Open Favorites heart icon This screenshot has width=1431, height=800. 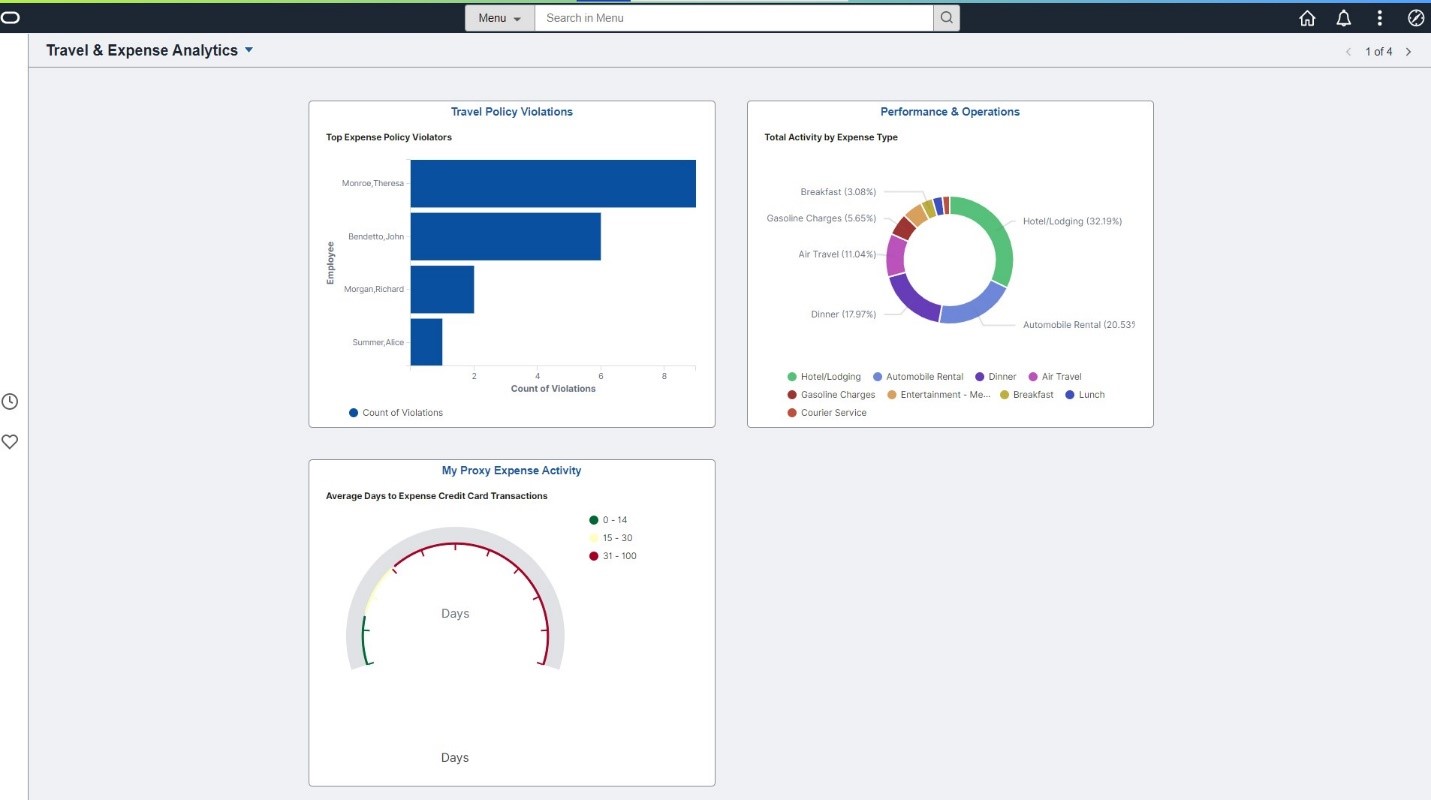[10, 442]
